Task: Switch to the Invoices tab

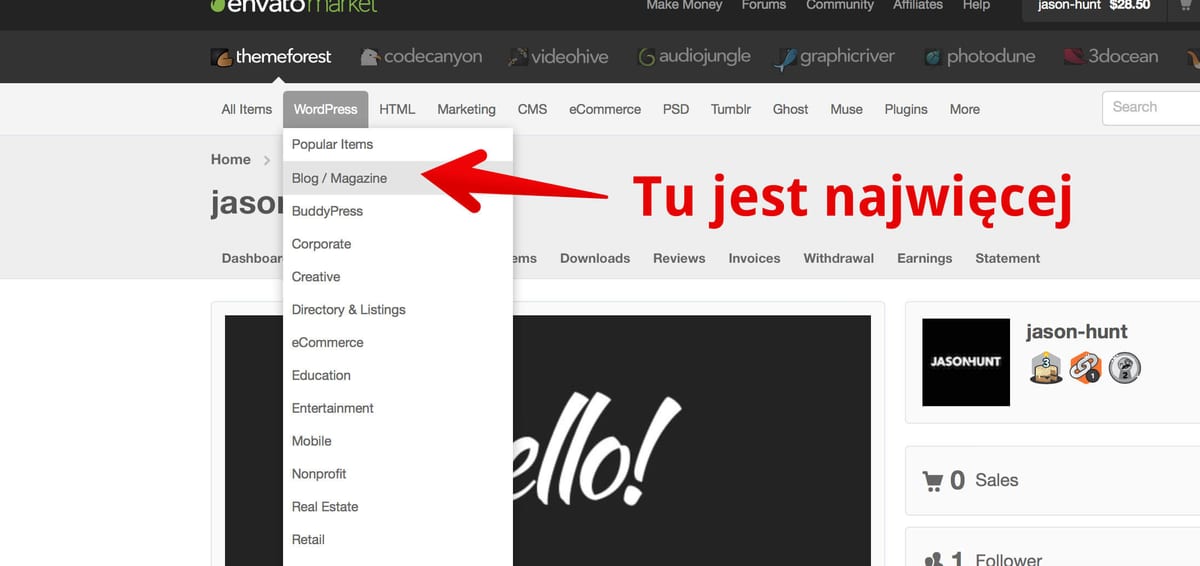Action: (x=754, y=258)
